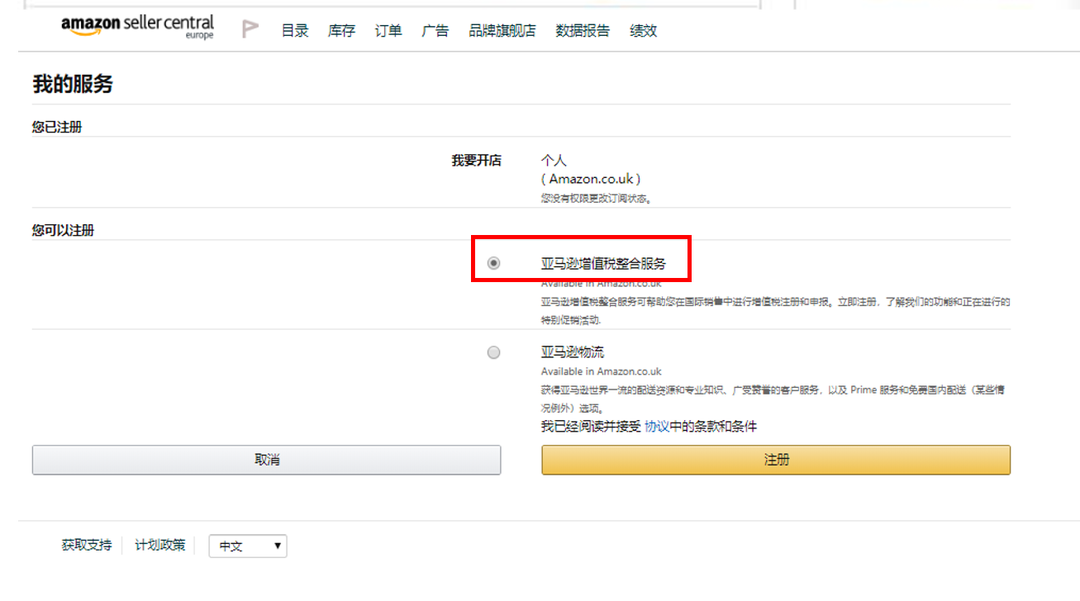Open the 计划政策 footer link
1080x601 pixels.
click(x=160, y=545)
